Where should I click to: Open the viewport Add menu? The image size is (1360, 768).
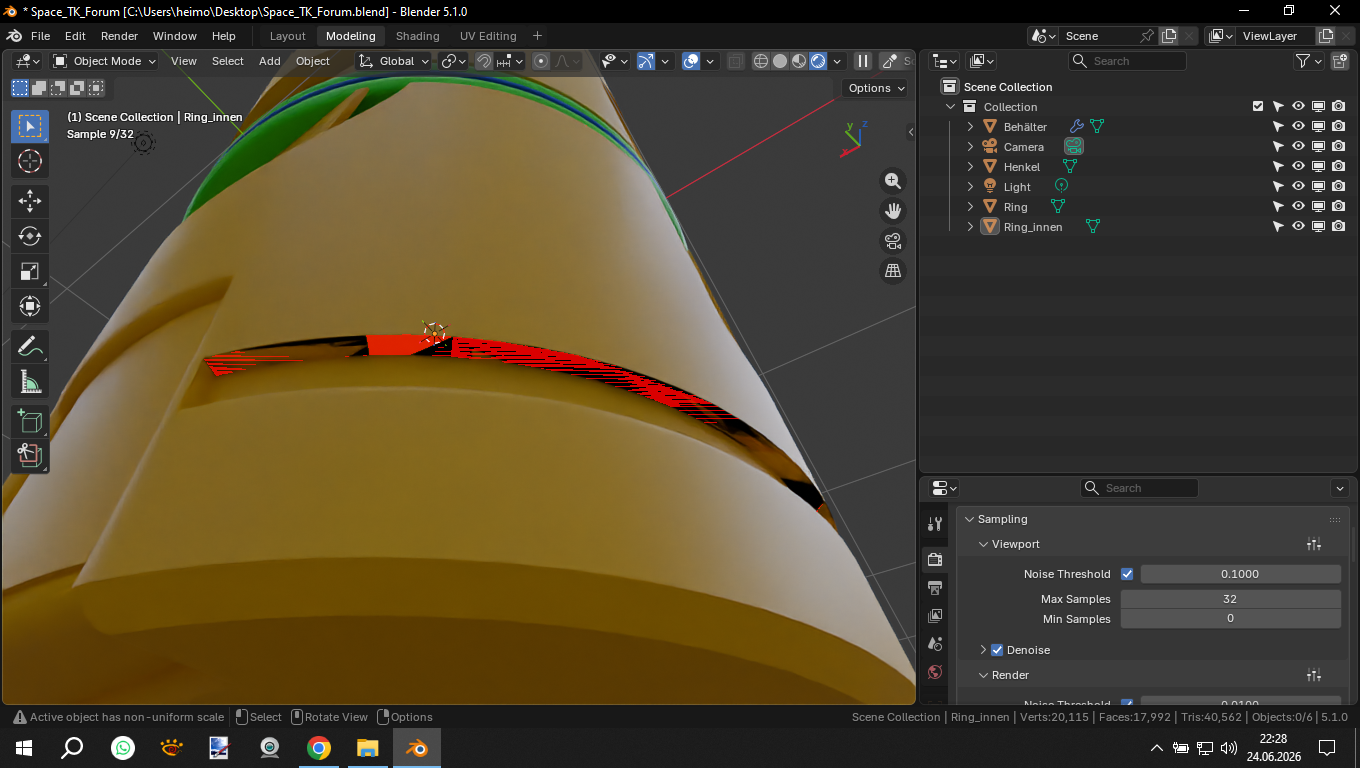pos(270,61)
